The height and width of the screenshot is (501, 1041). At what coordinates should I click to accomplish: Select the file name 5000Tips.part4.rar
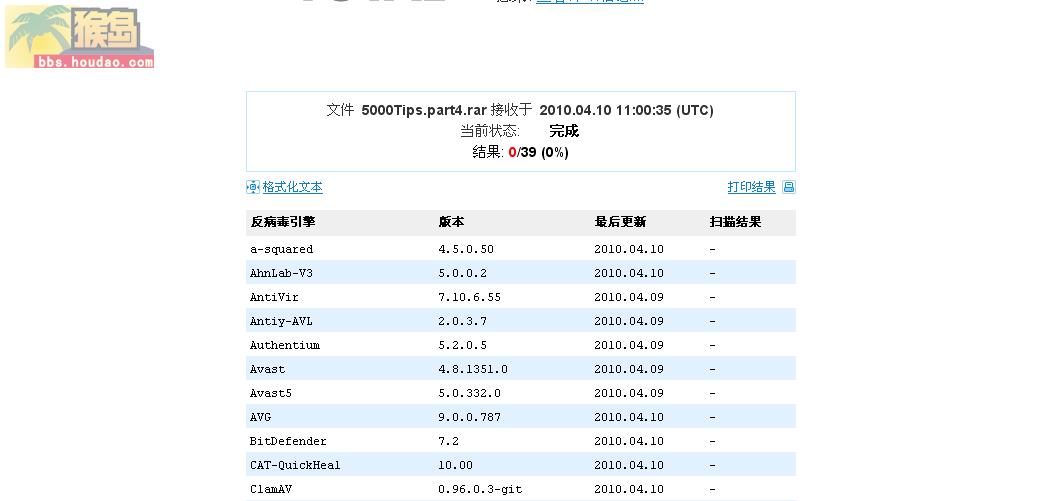(424, 110)
